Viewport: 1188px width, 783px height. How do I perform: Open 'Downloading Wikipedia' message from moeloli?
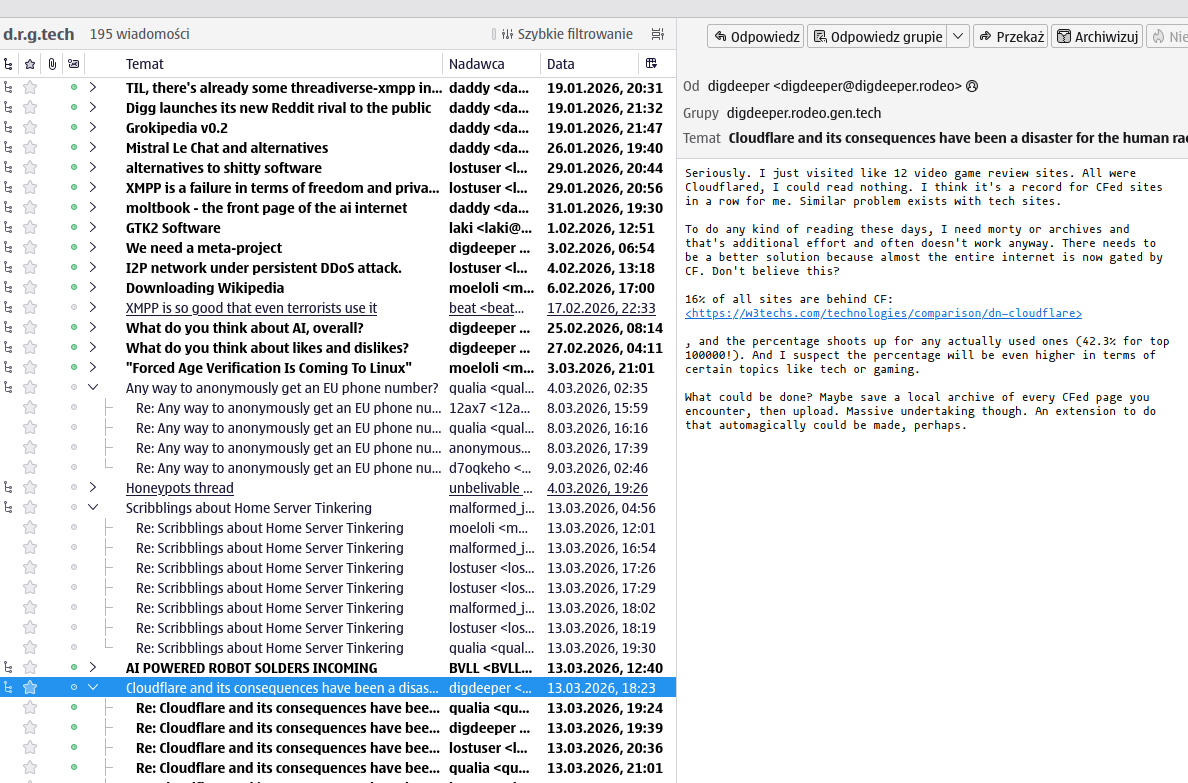coord(338,288)
